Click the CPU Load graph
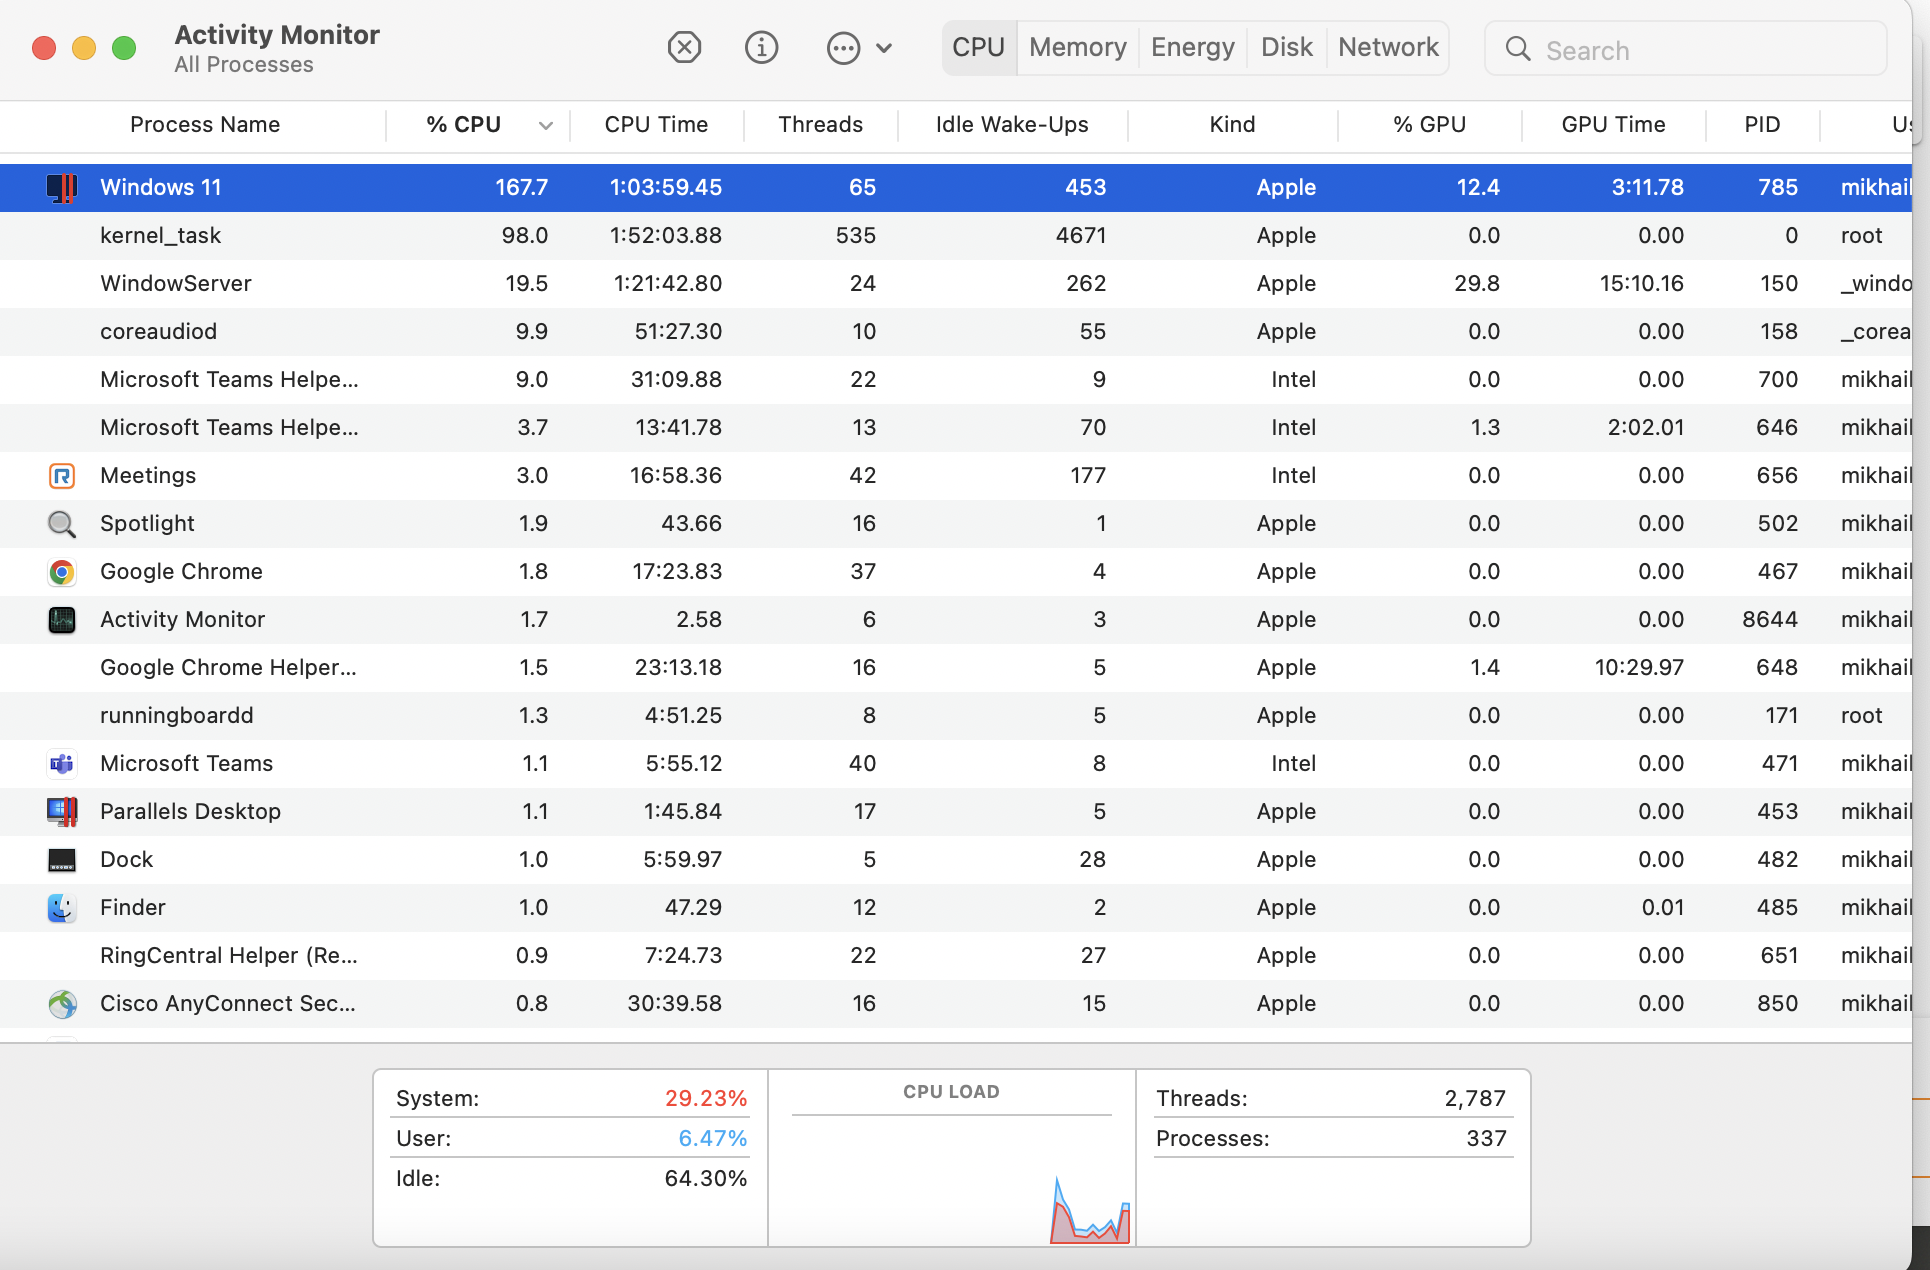This screenshot has width=1930, height=1270. (951, 1180)
